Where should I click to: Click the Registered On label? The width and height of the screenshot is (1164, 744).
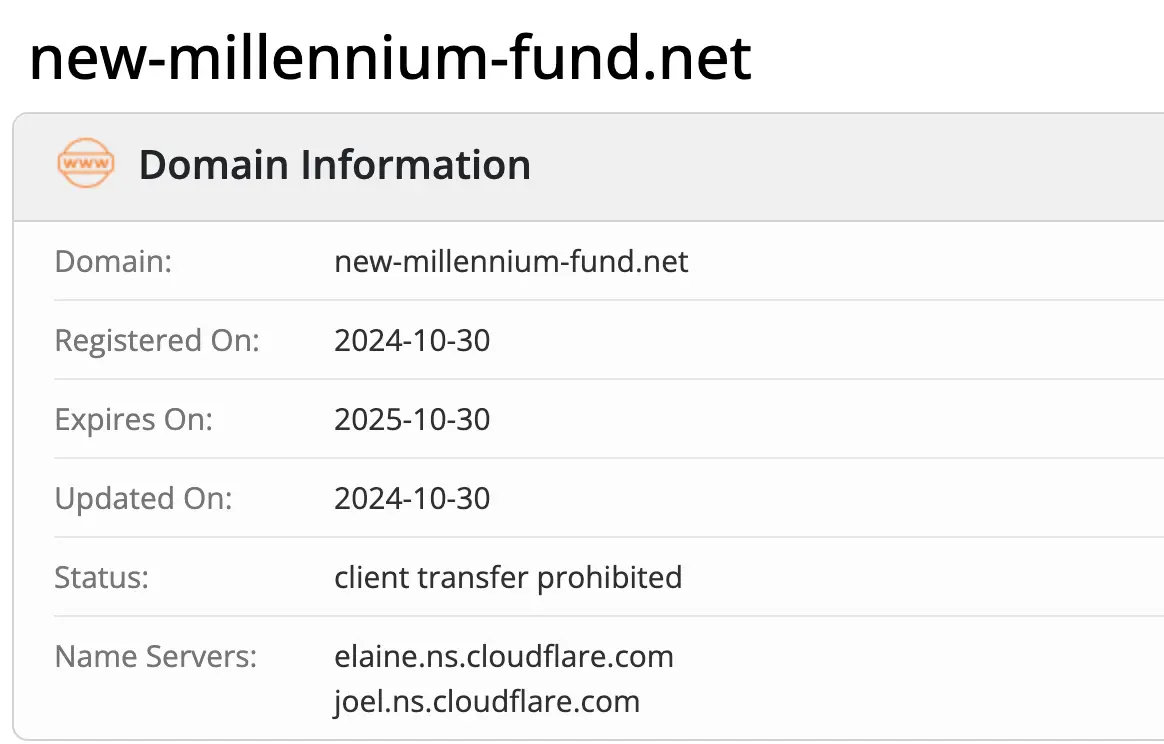pos(156,341)
